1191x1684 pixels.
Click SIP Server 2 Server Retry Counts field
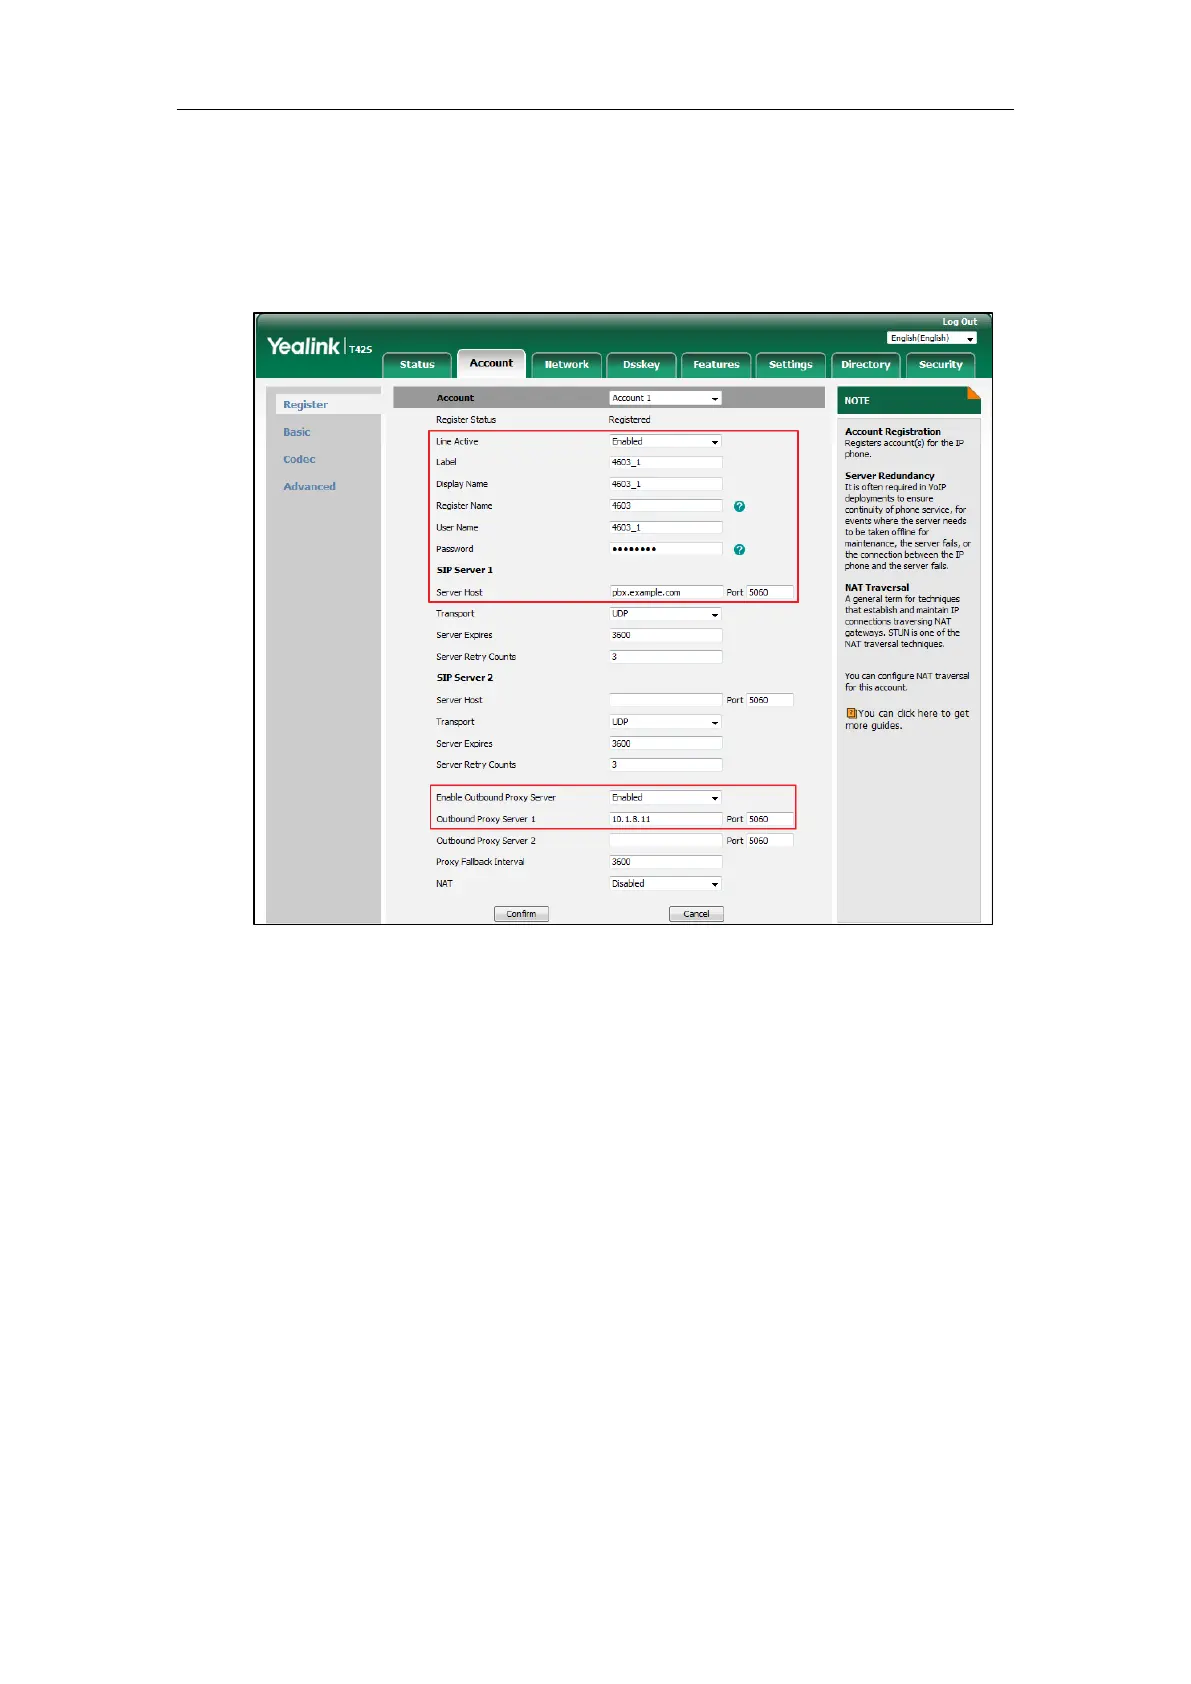[x=665, y=765]
